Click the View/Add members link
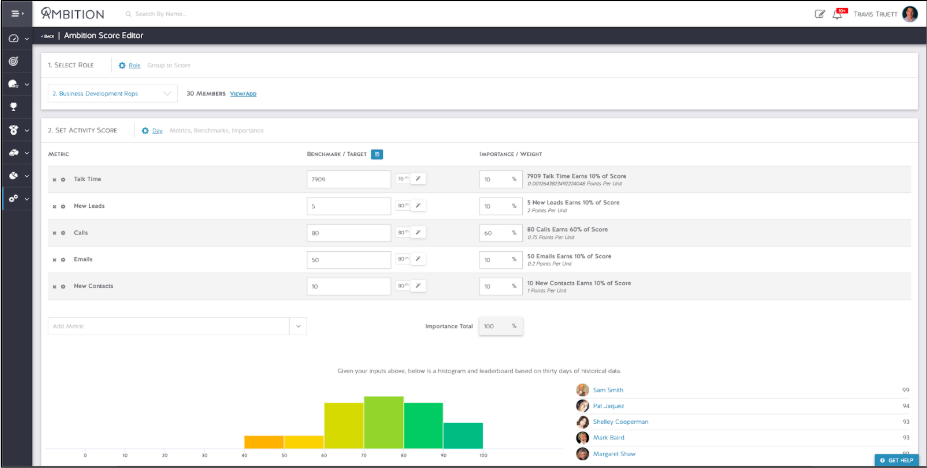The image size is (927, 468). pyautogui.click(x=243, y=94)
